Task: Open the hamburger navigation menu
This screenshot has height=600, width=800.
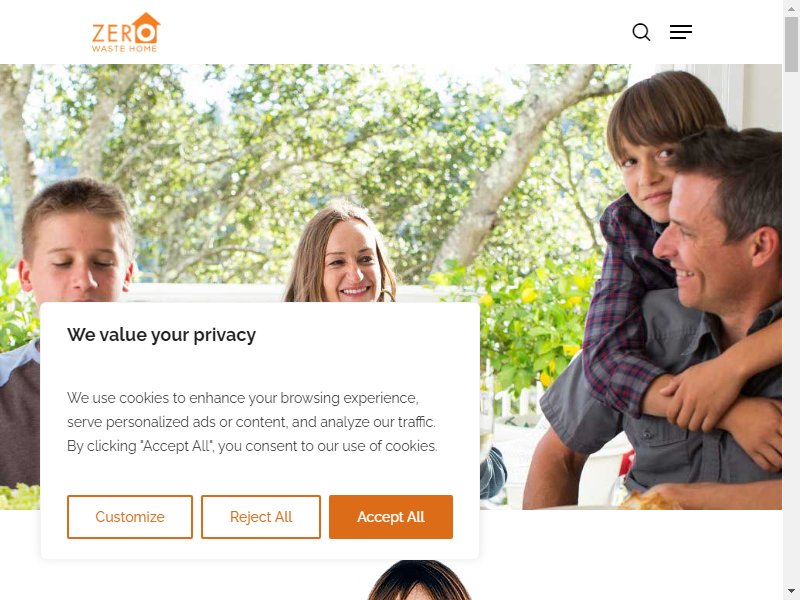Action: tap(681, 32)
